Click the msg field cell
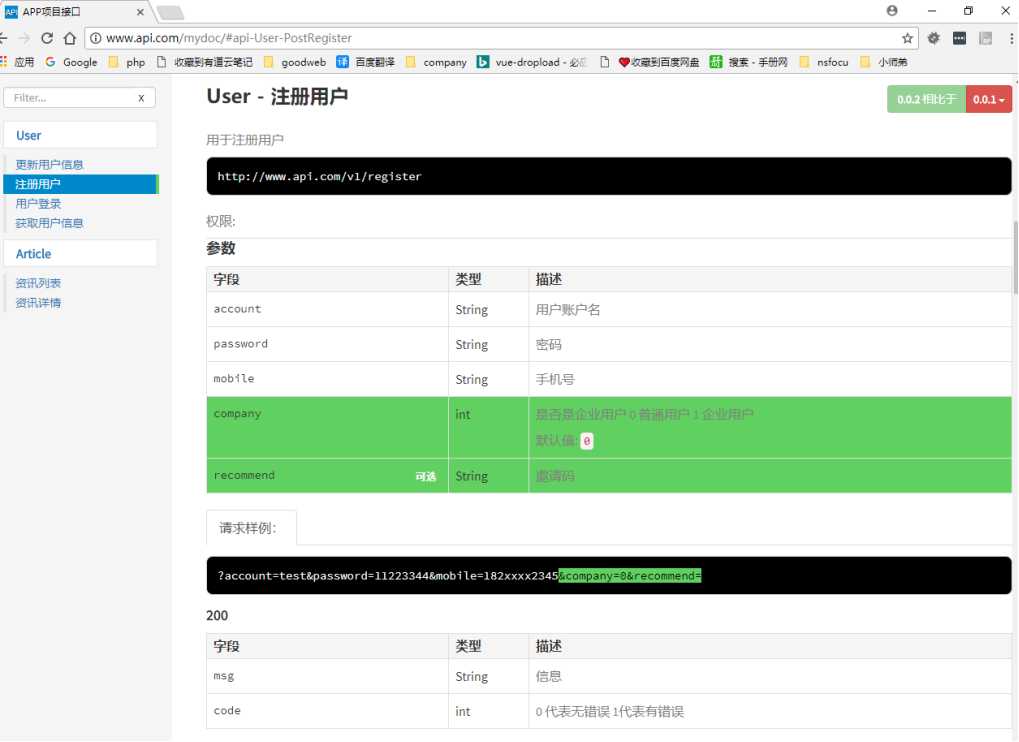The width and height of the screenshot is (1019, 742). [x=328, y=676]
